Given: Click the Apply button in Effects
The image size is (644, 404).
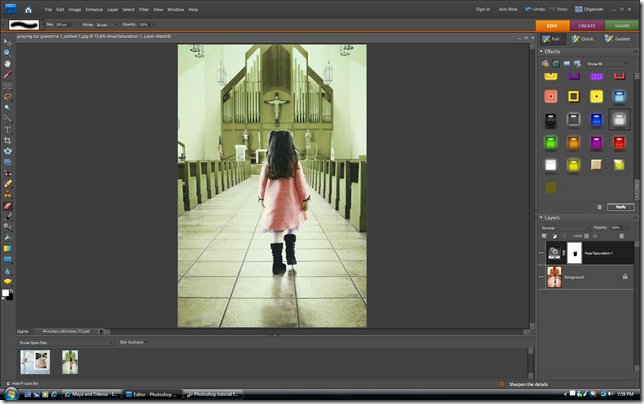Looking at the screenshot, I should [621, 207].
